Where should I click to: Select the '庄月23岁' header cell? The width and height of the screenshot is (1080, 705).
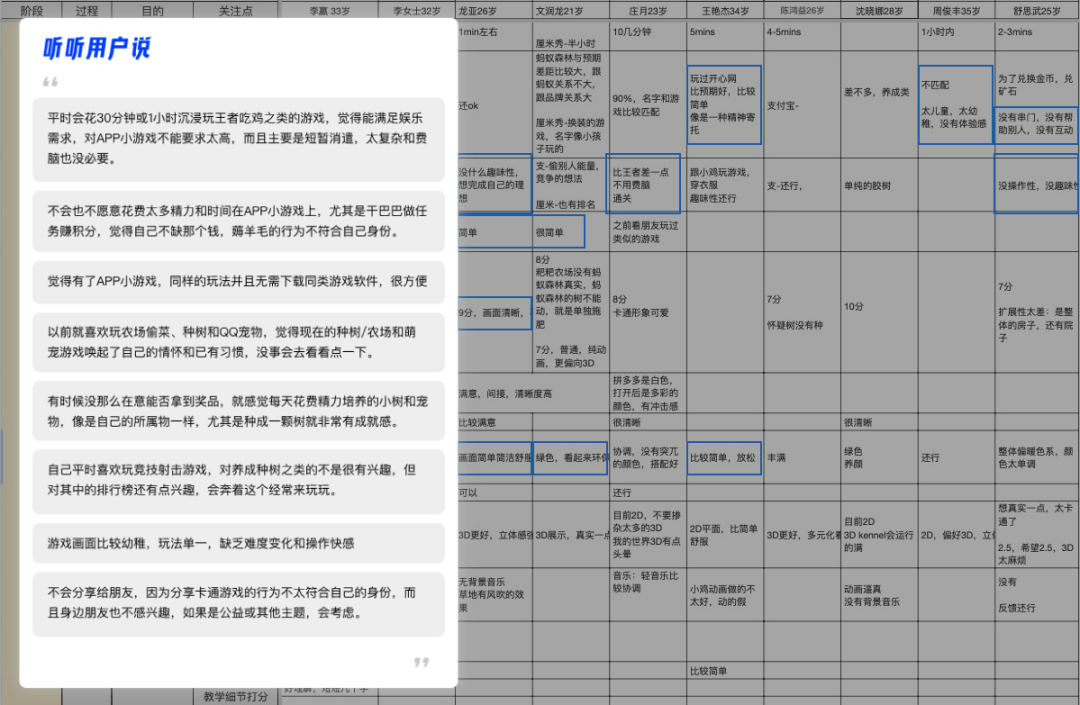click(648, 10)
